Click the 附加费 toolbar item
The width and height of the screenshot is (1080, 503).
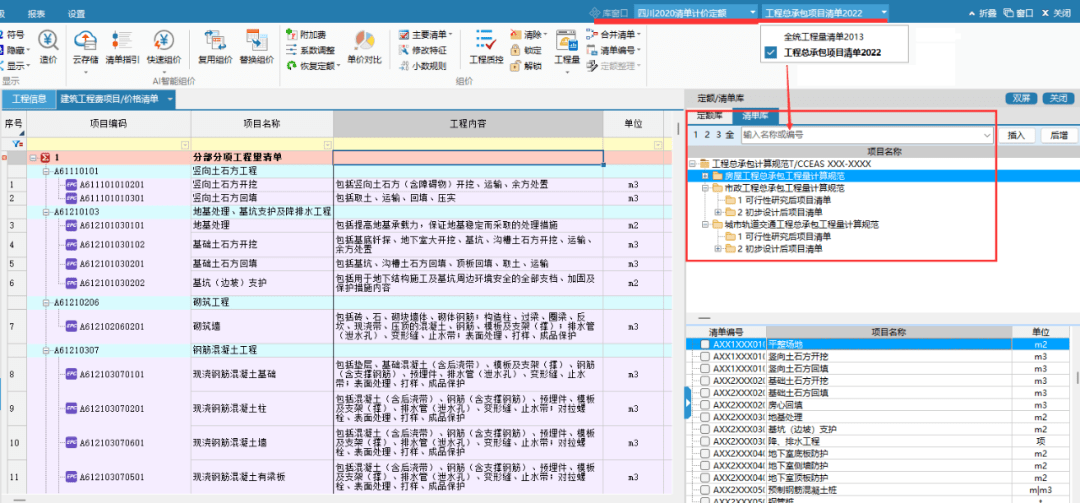click(307, 34)
